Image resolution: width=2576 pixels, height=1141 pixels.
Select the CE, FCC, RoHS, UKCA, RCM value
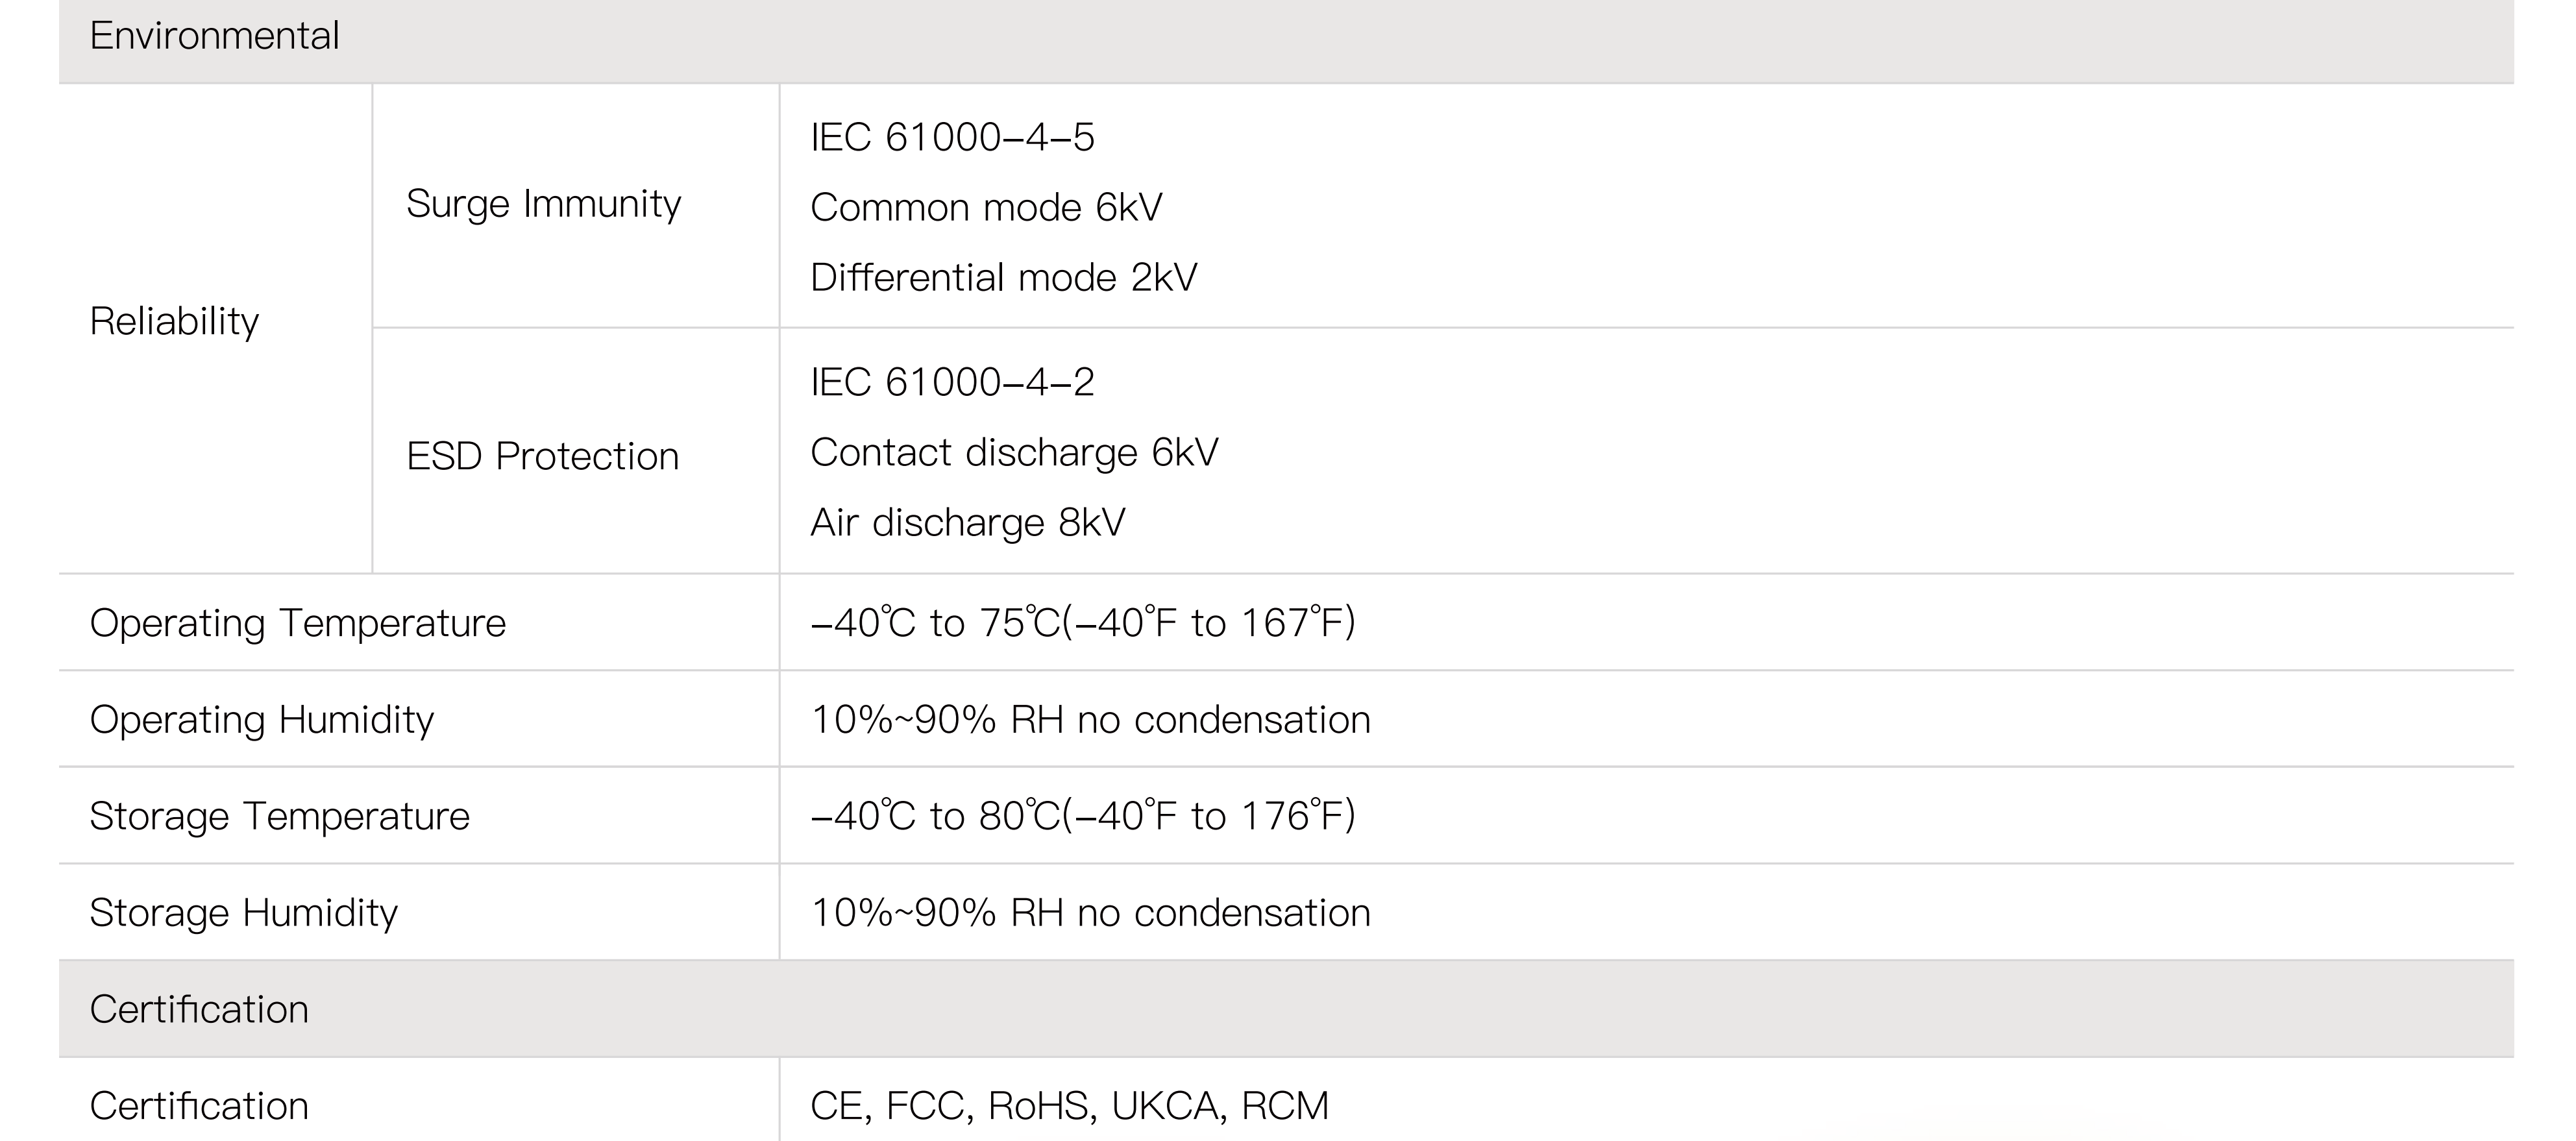coord(1069,1106)
